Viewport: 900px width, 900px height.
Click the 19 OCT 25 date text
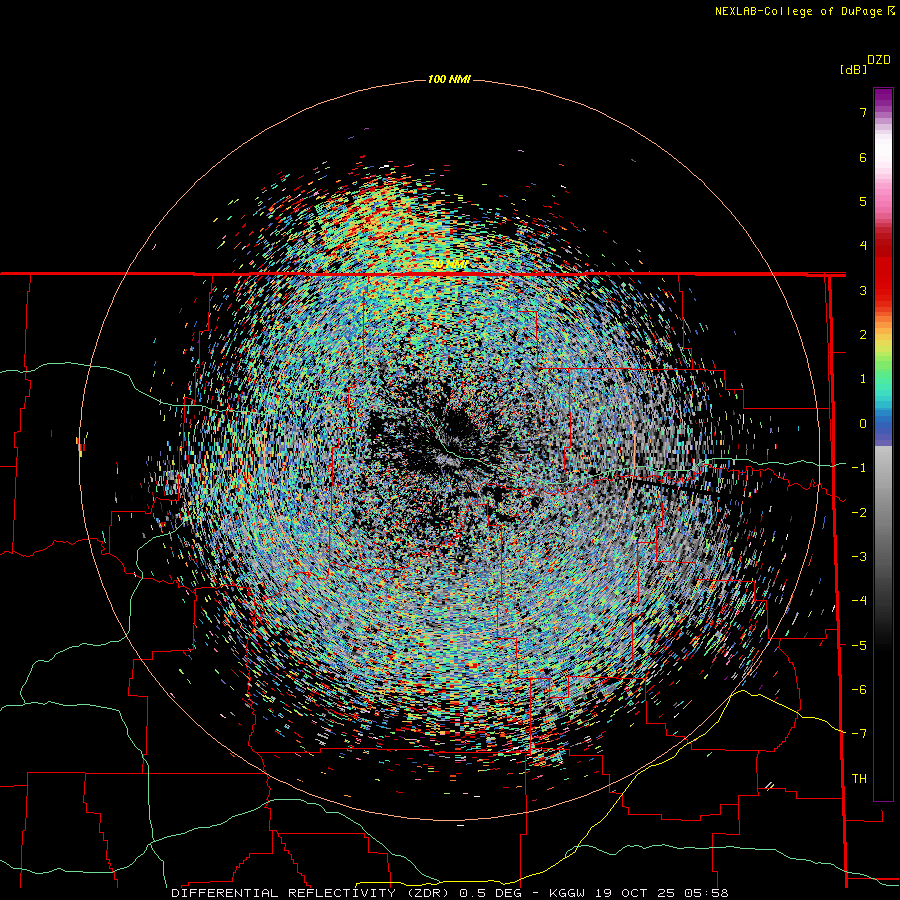click(636, 893)
